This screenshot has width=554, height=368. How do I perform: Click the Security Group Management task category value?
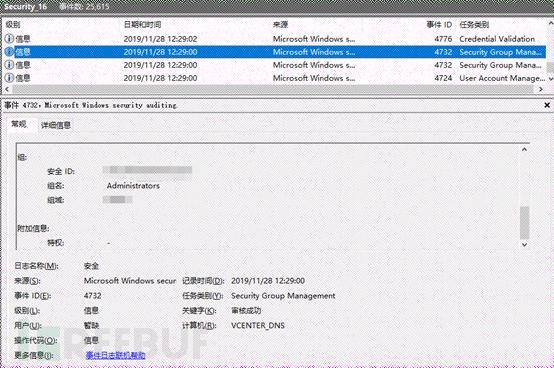pos(283,296)
